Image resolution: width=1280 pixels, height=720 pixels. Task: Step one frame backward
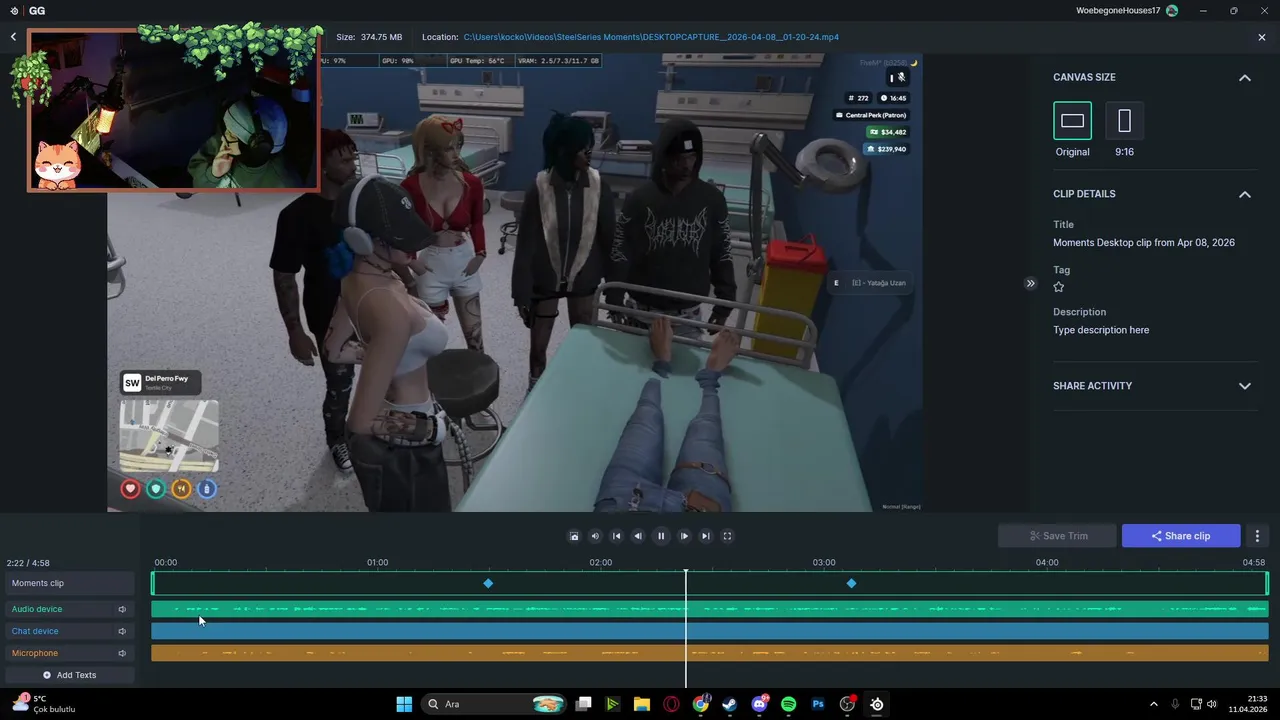[638, 536]
